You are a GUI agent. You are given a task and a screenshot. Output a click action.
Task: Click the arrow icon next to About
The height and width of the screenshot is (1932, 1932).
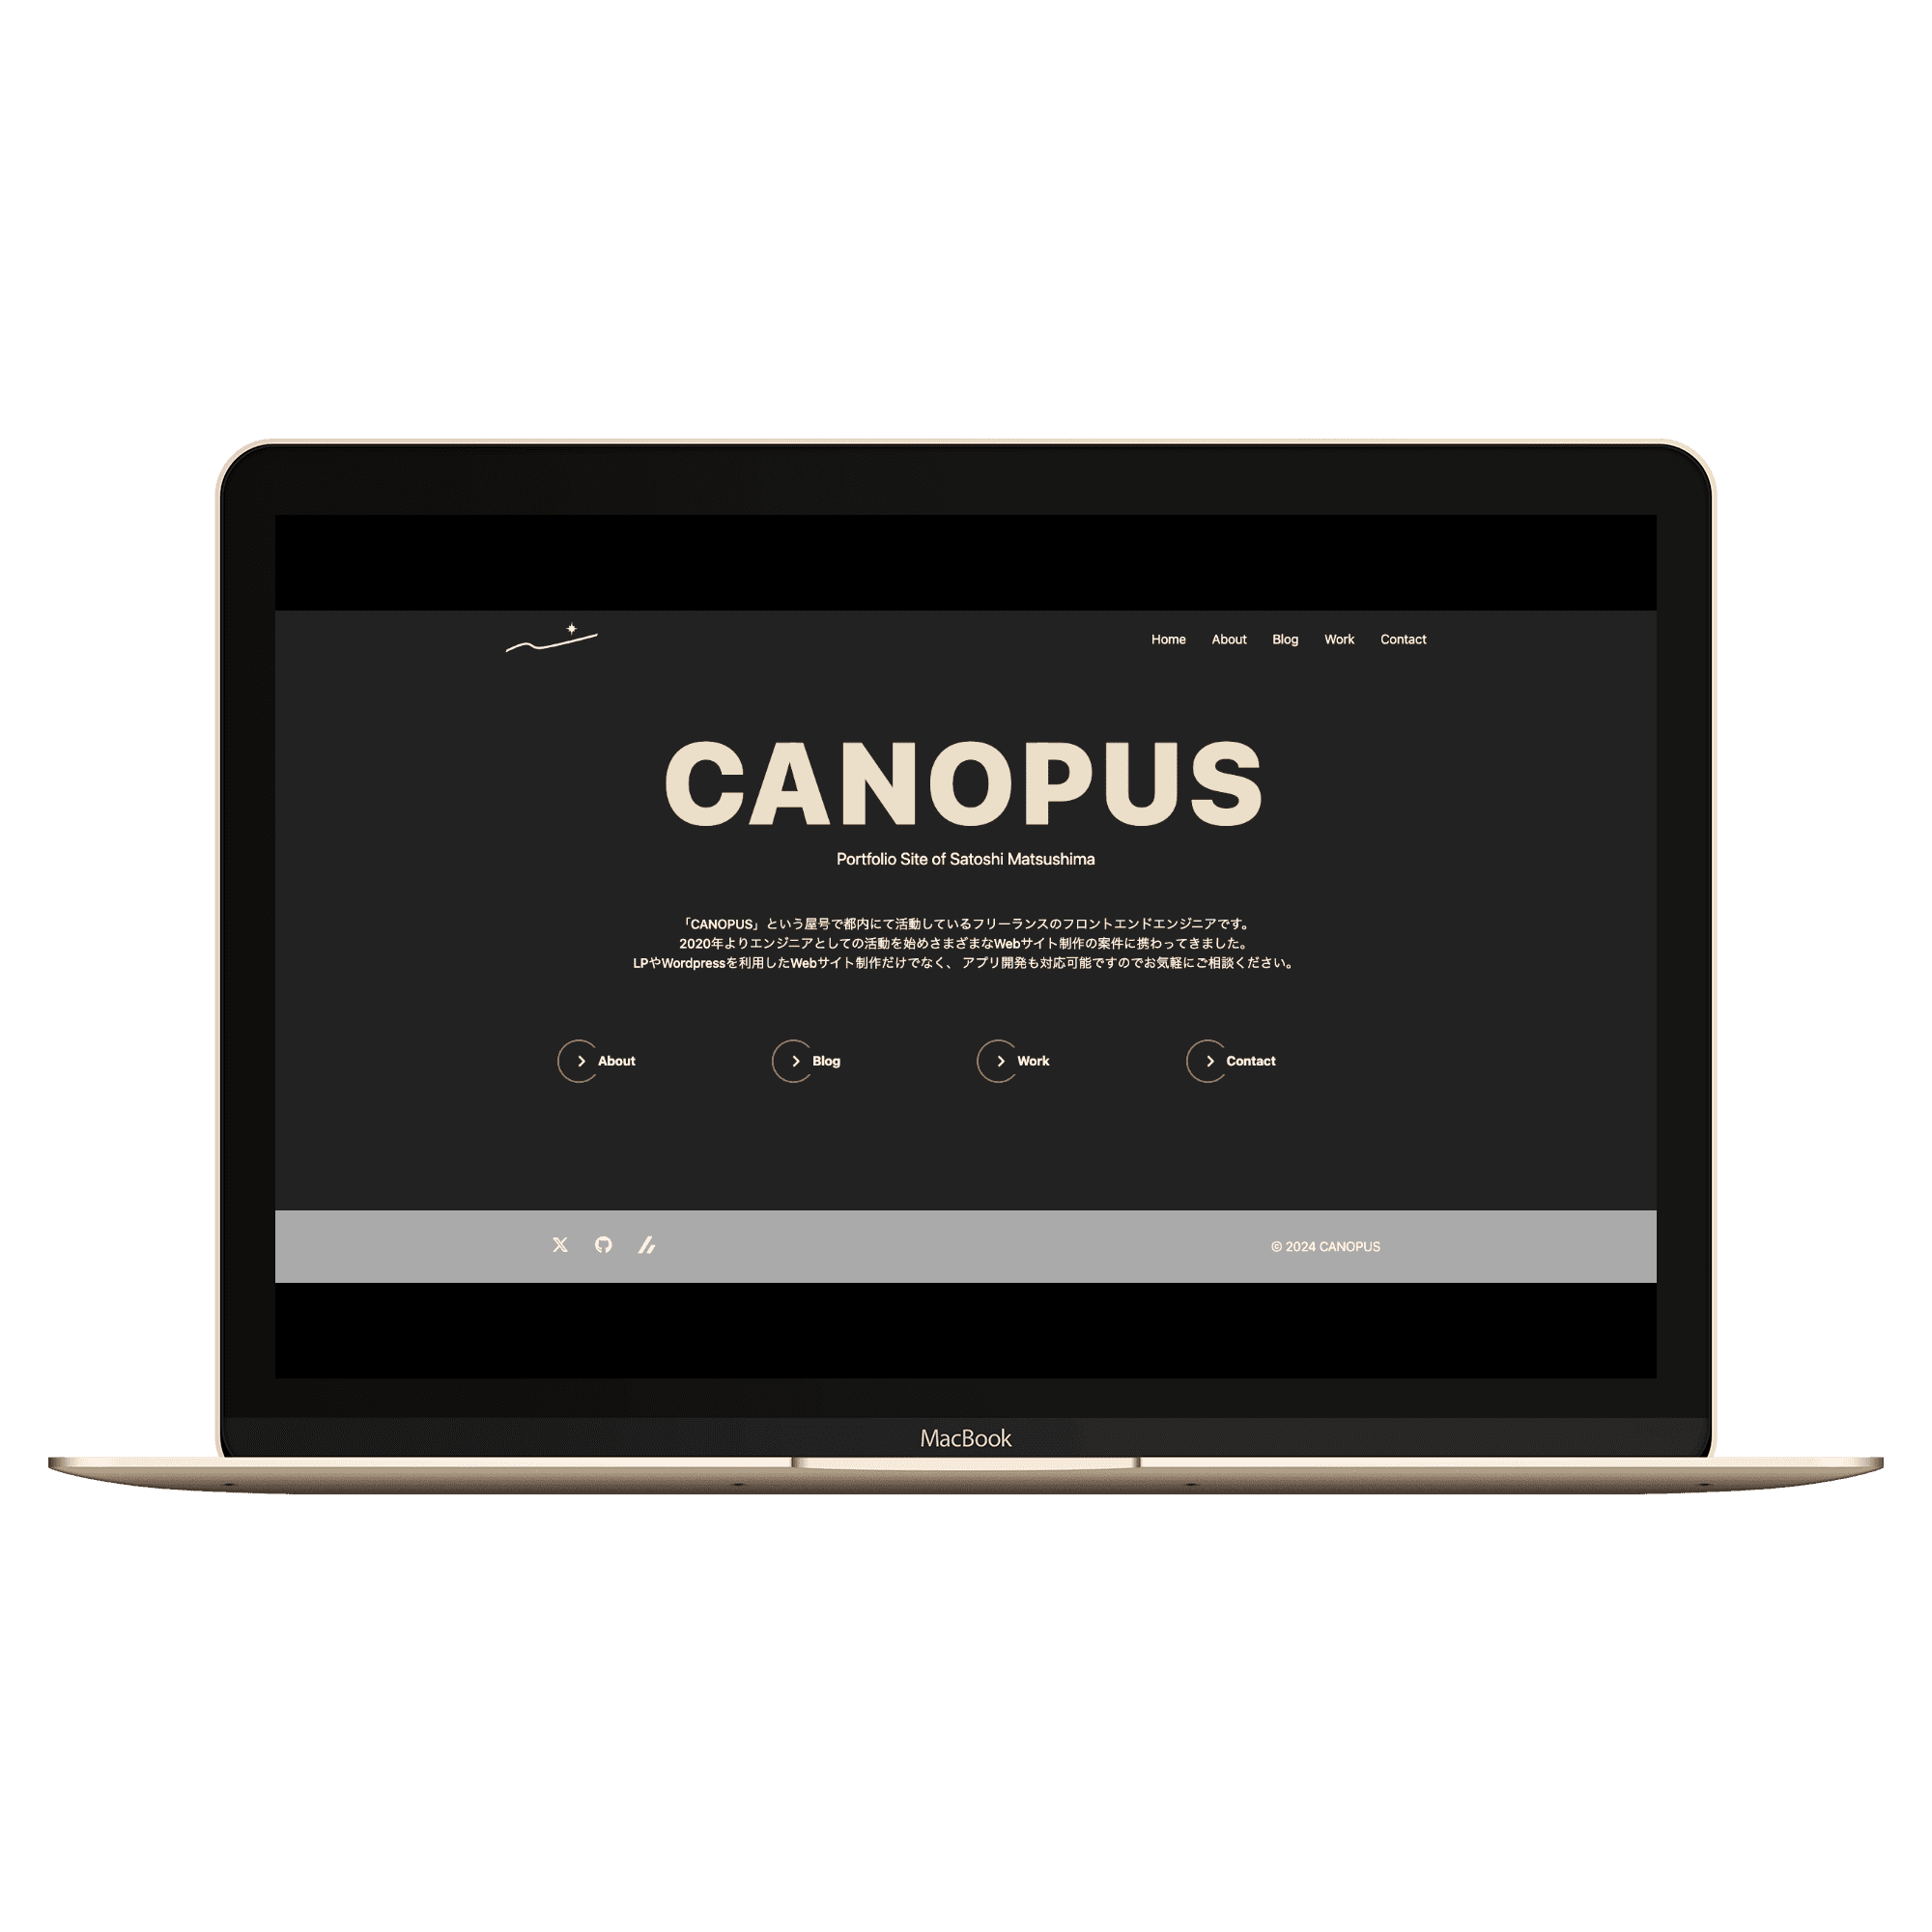pos(581,1060)
